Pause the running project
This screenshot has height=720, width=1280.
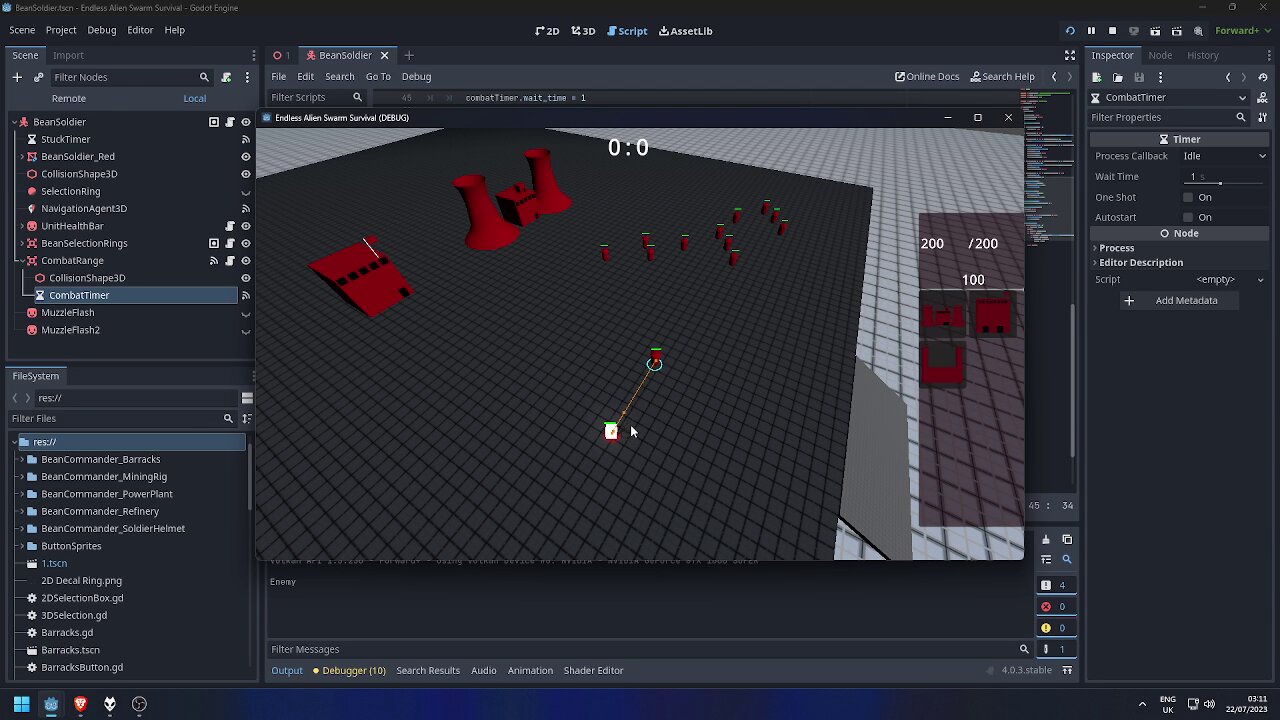[x=1091, y=31]
